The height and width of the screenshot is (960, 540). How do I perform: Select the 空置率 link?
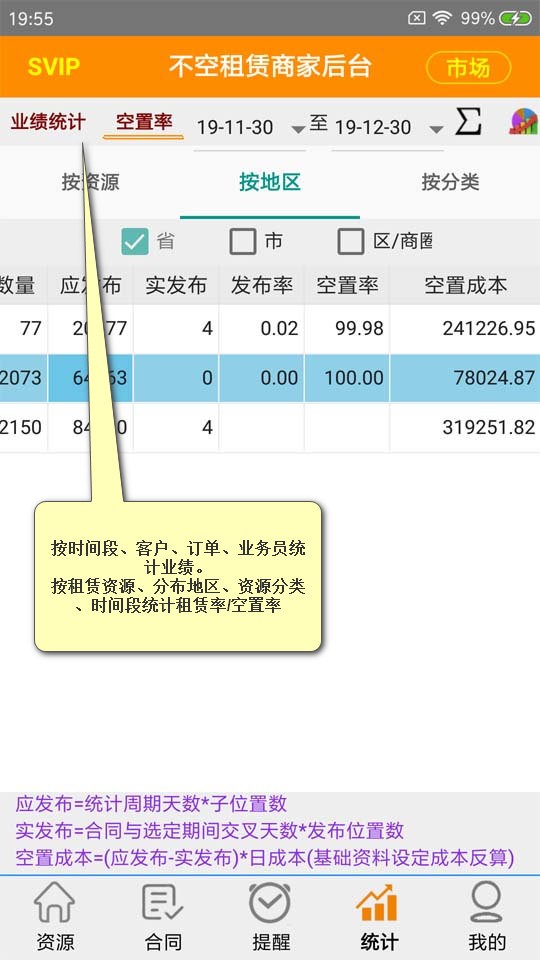pos(144,121)
